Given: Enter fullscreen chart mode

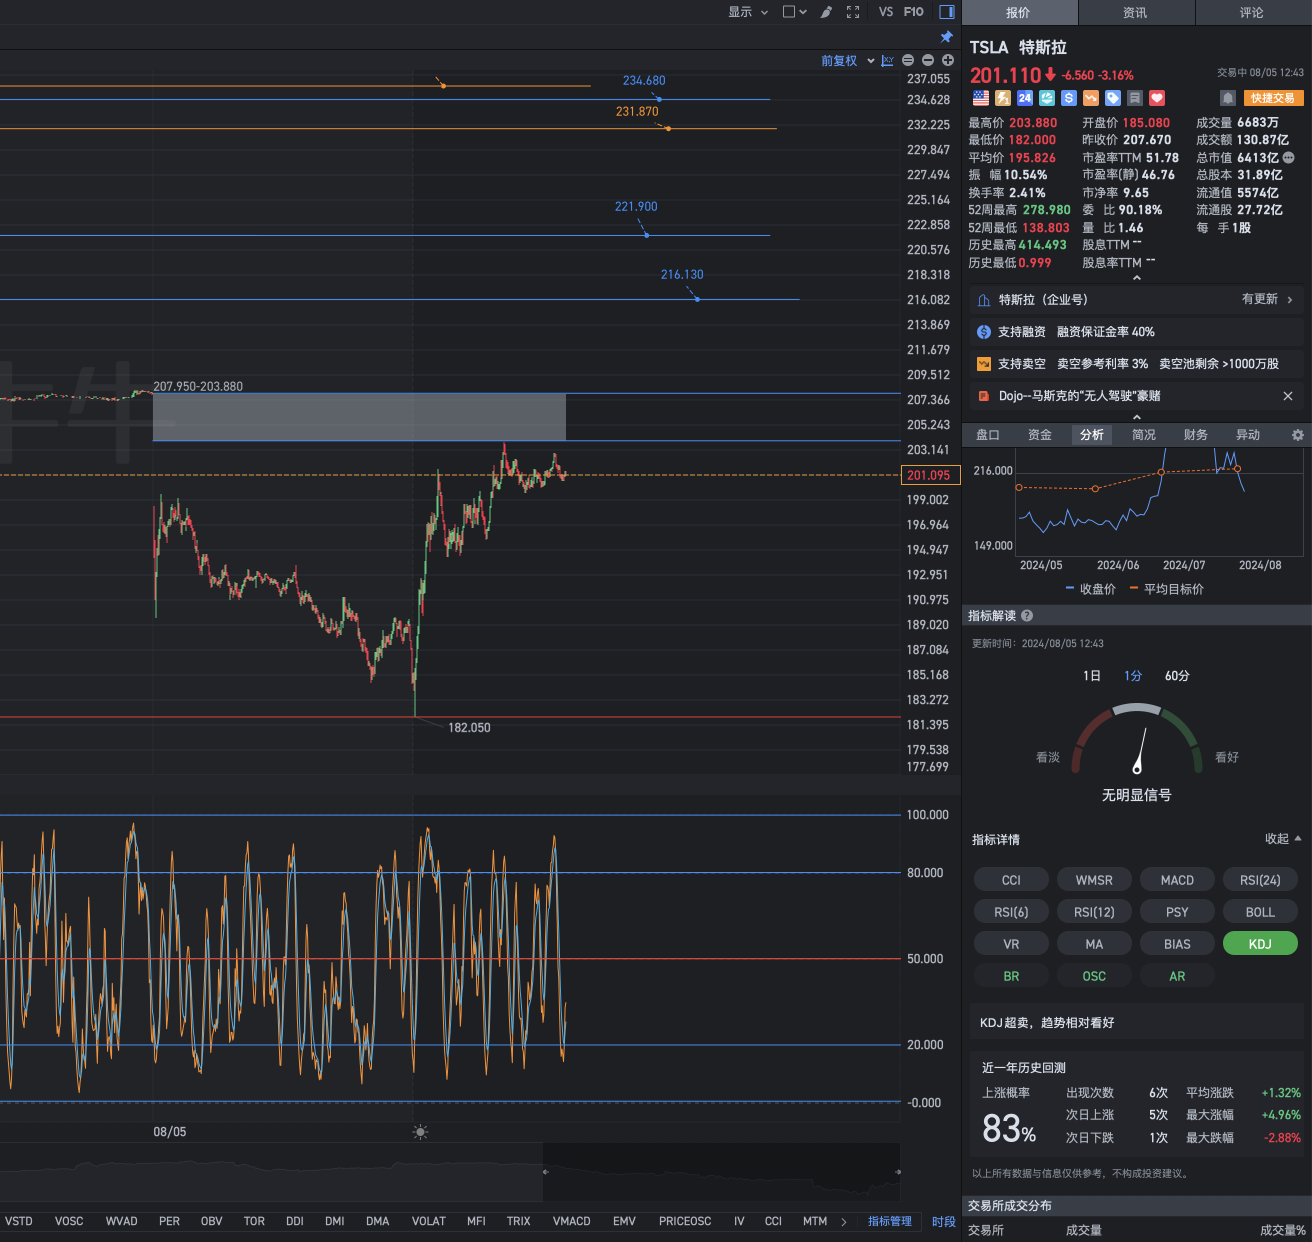Looking at the screenshot, I should point(853,12).
